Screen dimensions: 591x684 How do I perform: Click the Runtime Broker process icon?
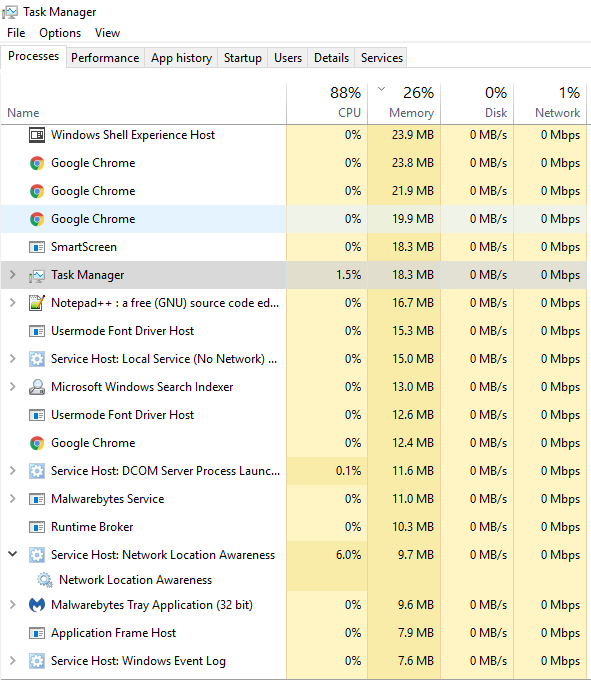click(x=37, y=527)
